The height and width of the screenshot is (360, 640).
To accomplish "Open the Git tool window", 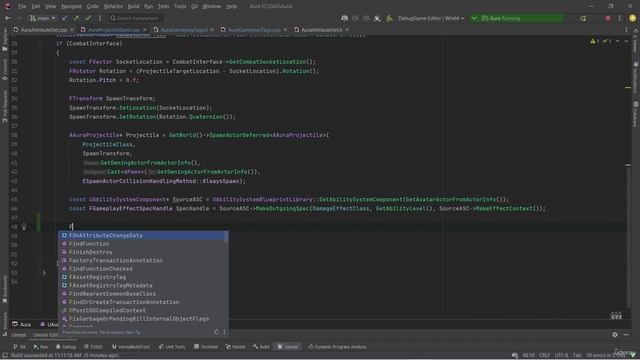I will coord(20,347).
